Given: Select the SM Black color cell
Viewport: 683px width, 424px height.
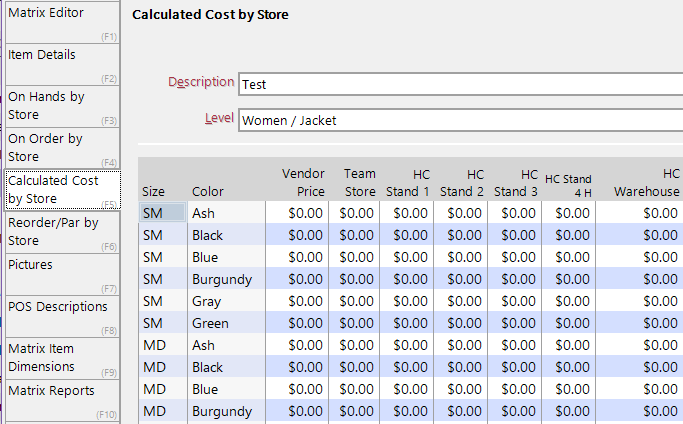Looking at the screenshot, I should (227, 235).
